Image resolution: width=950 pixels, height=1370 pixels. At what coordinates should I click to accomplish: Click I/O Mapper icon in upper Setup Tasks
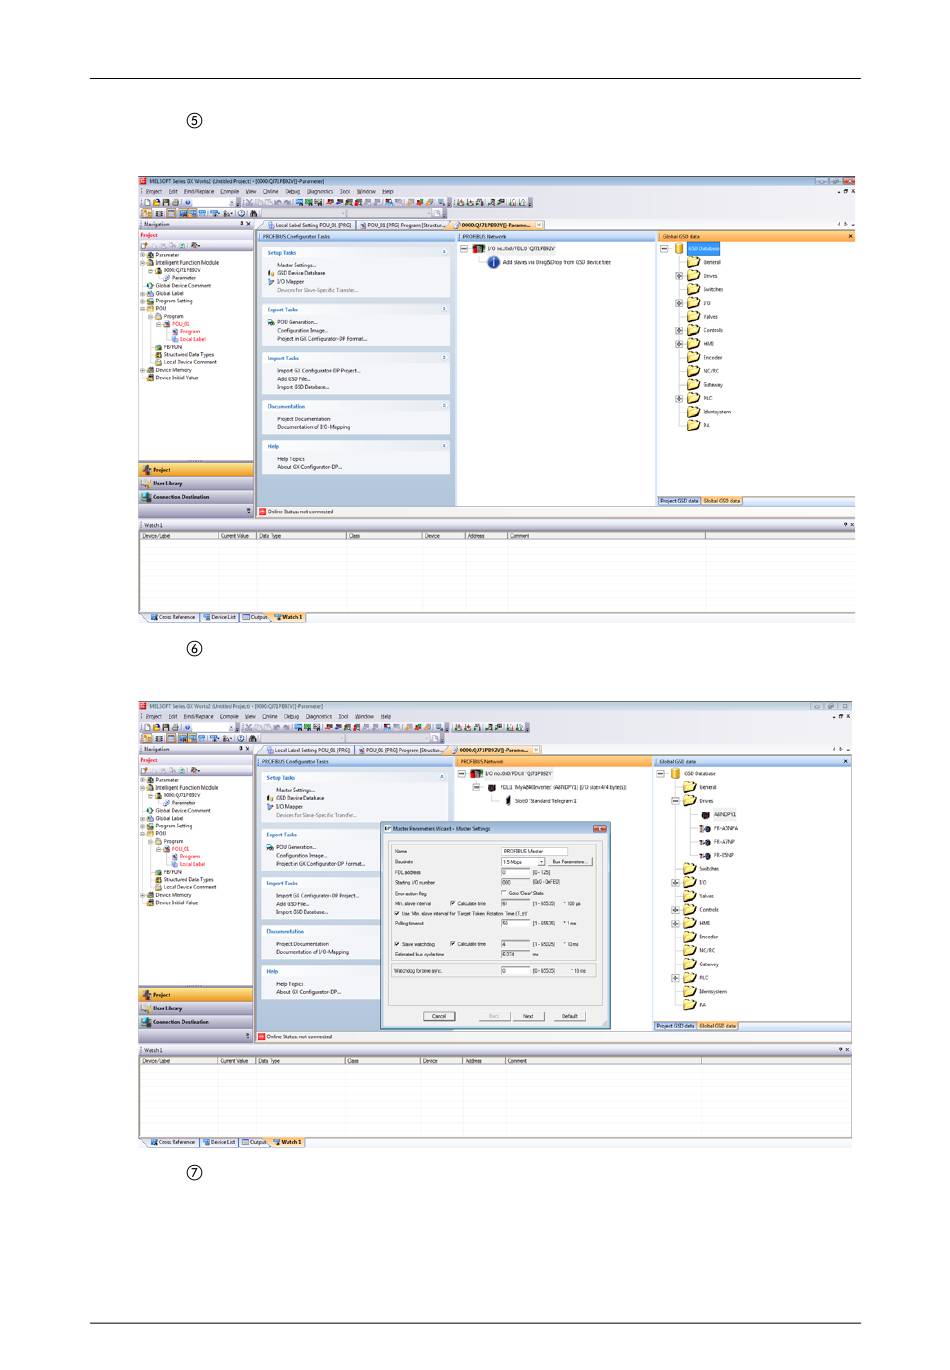tap(271, 282)
